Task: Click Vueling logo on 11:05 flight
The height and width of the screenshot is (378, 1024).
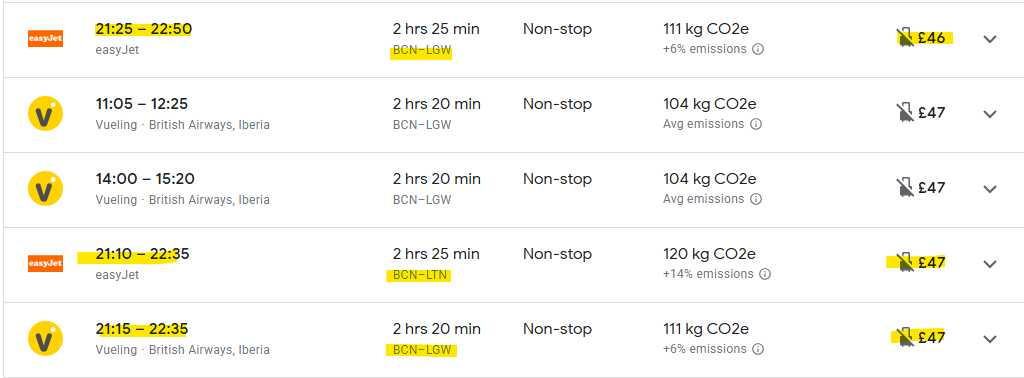Action: coord(45,114)
